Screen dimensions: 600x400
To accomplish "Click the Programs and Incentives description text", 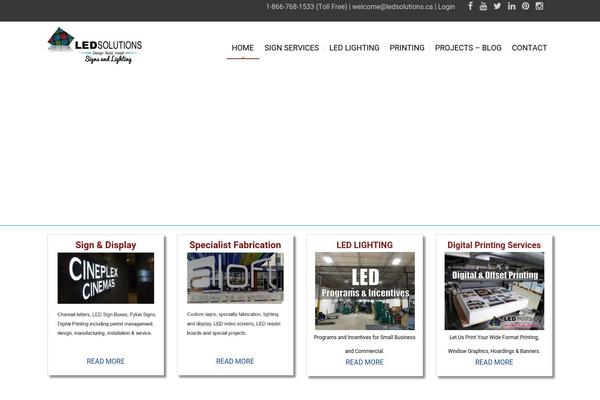I will [364, 344].
